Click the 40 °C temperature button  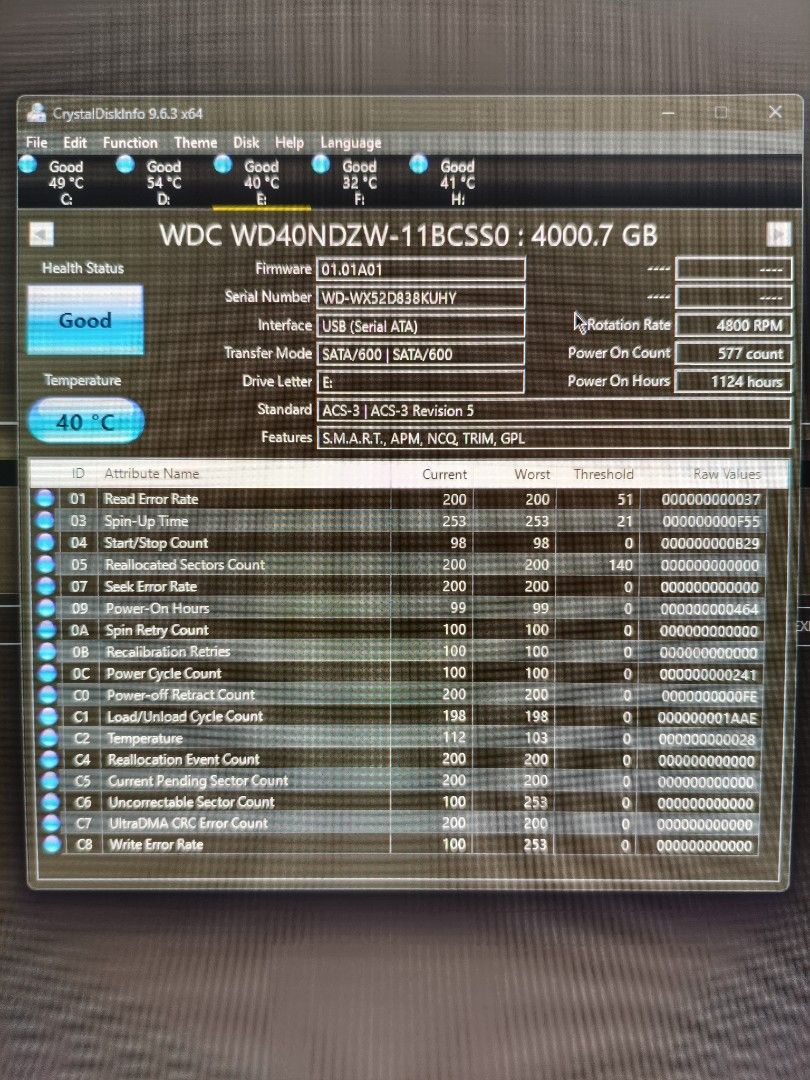85,421
